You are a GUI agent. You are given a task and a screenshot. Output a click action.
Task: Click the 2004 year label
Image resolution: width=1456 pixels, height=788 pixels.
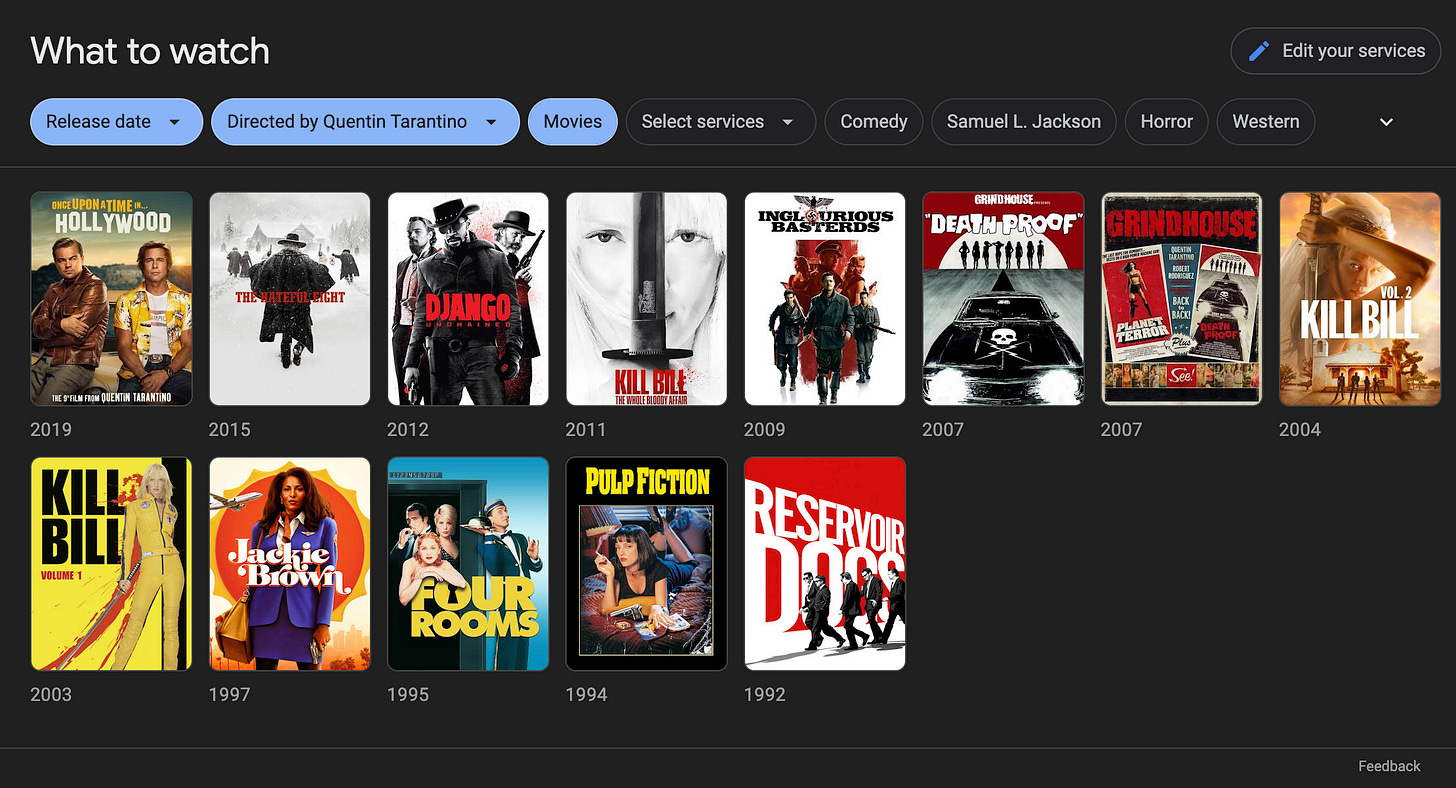[1300, 429]
